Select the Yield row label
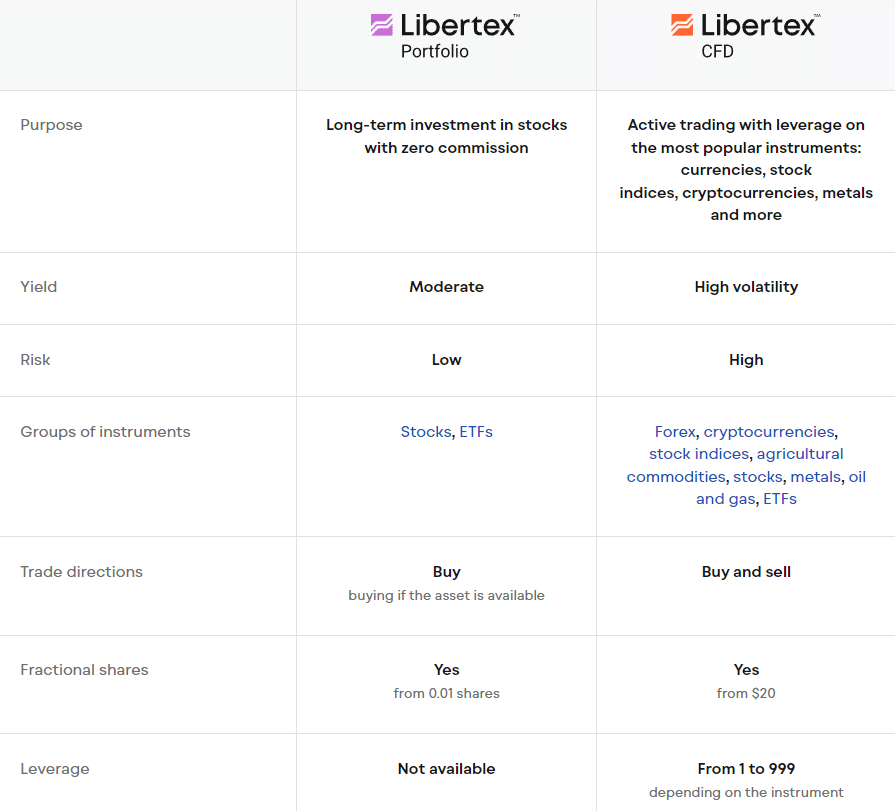 (x=39, y=287)
